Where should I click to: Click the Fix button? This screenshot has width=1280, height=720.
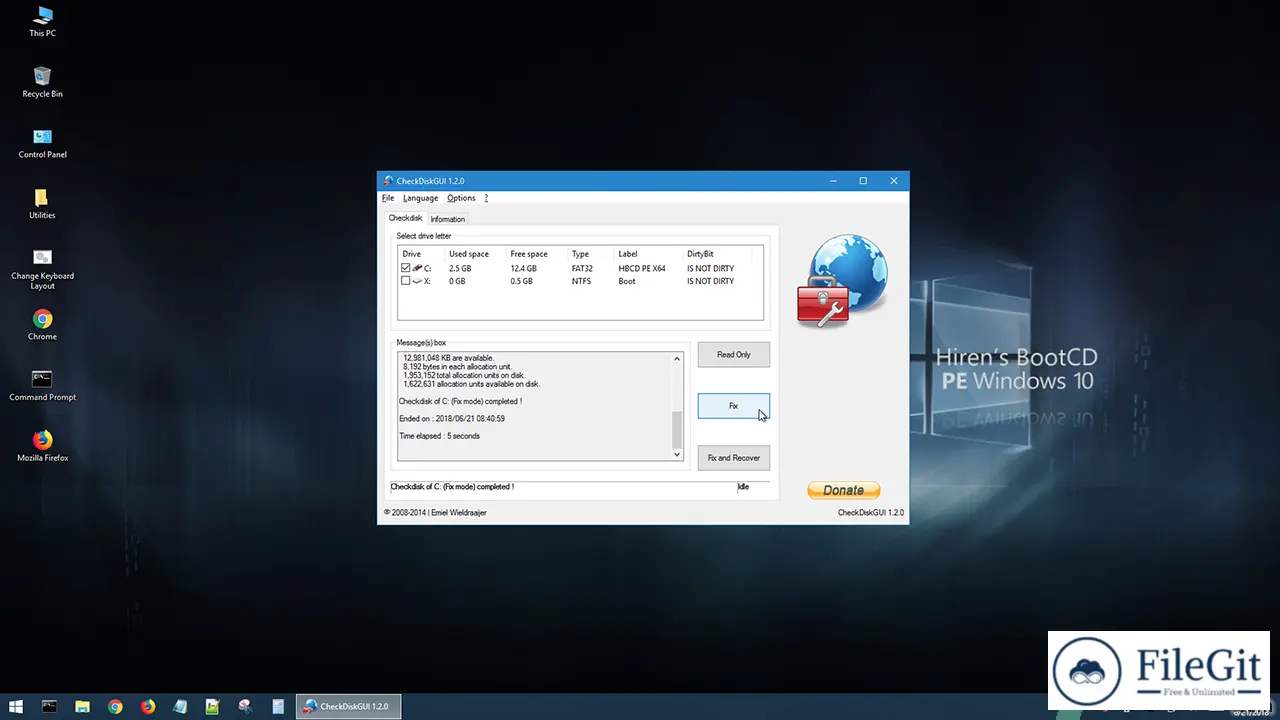coord(733,406)
